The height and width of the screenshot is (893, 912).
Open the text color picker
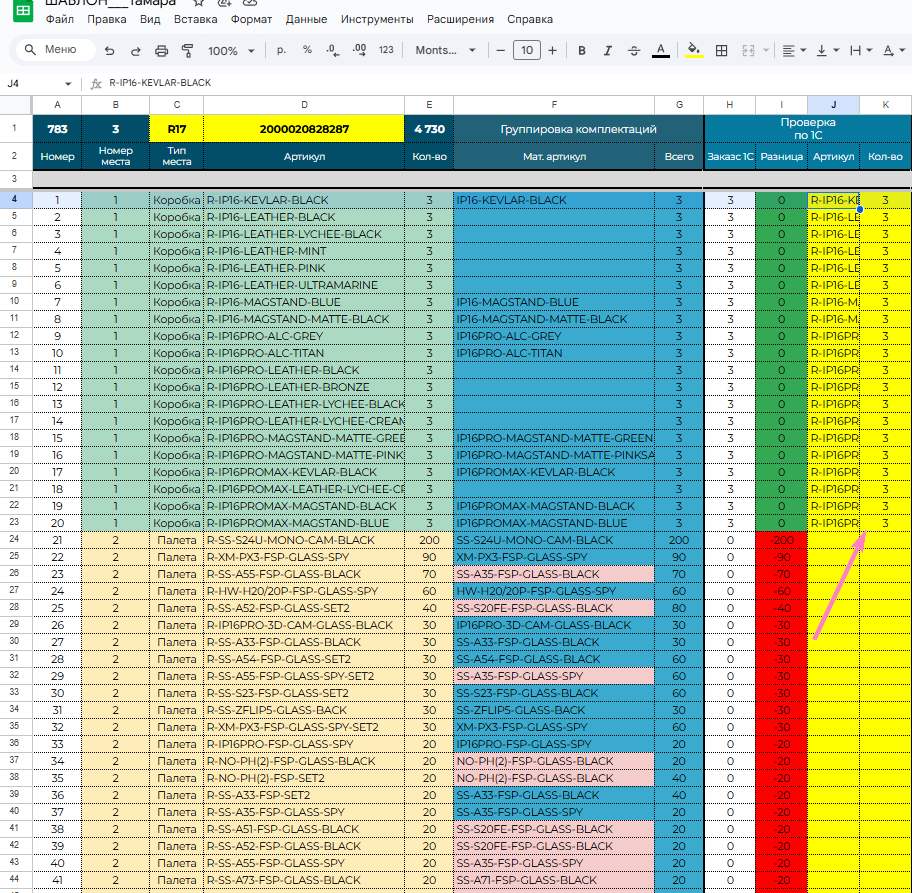(x=660, y=51)
